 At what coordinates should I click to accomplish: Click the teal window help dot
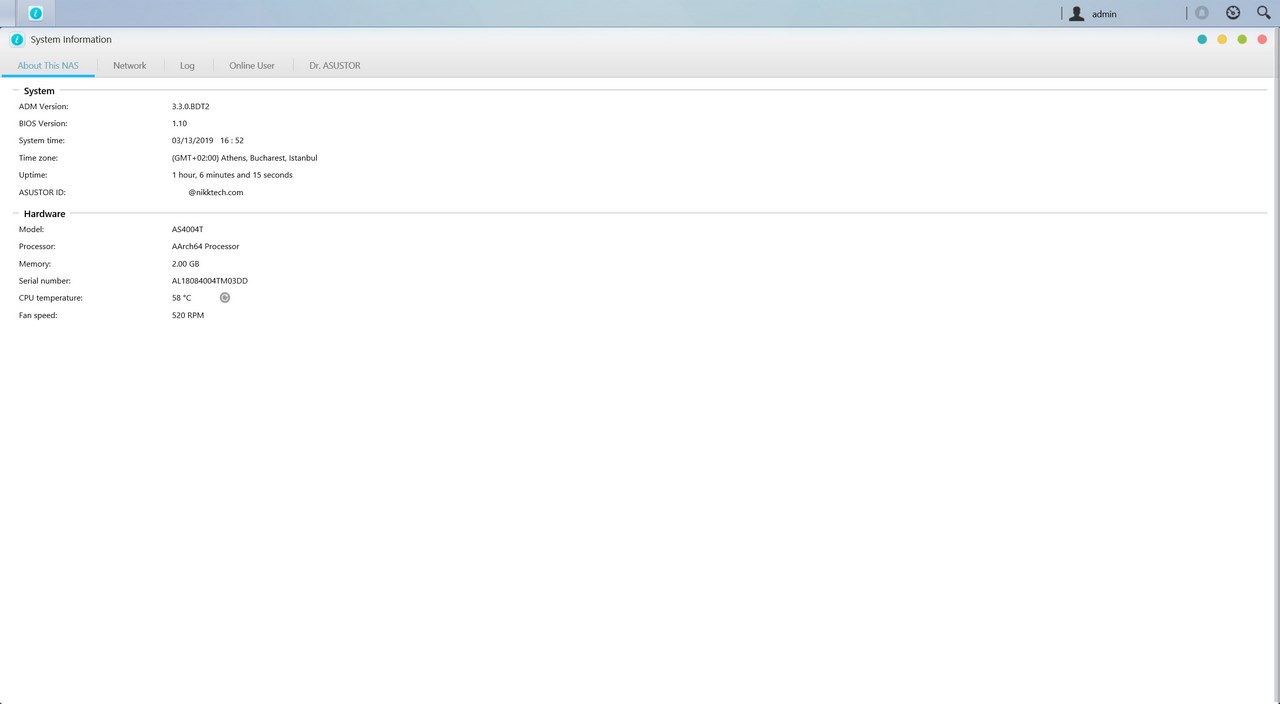coord(1202,40)
